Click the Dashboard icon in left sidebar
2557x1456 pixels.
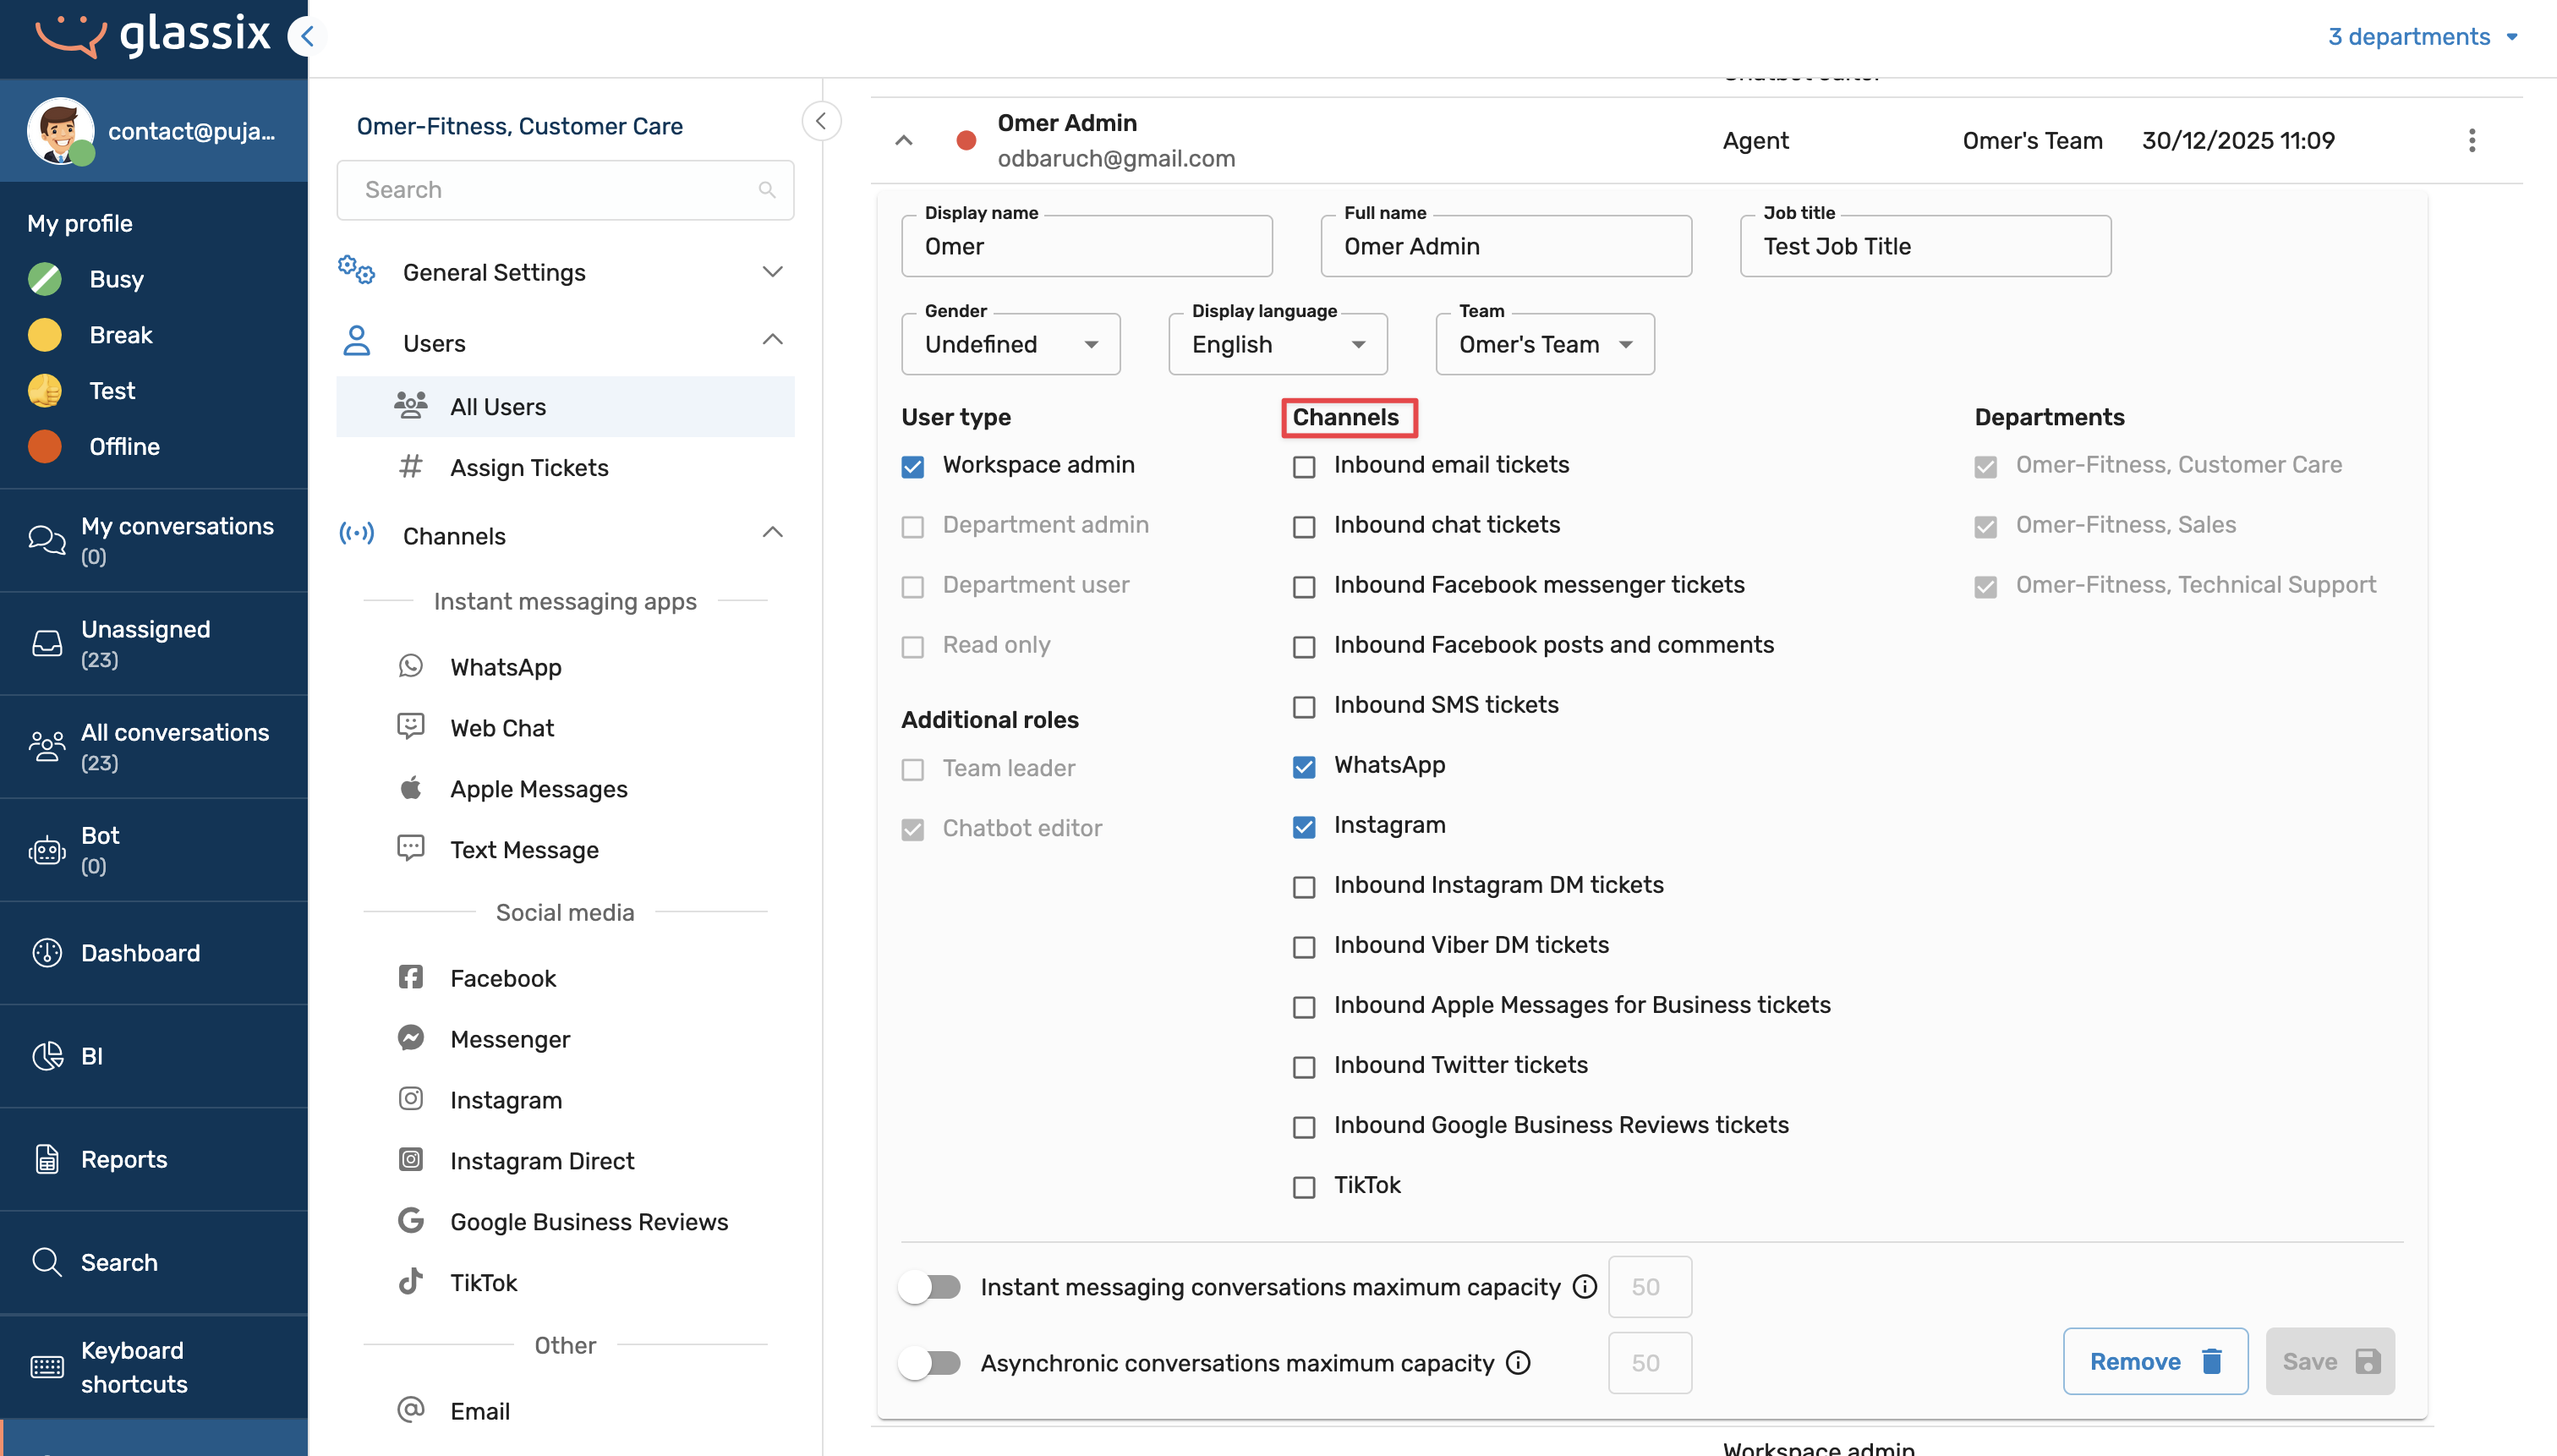[46, 953]
